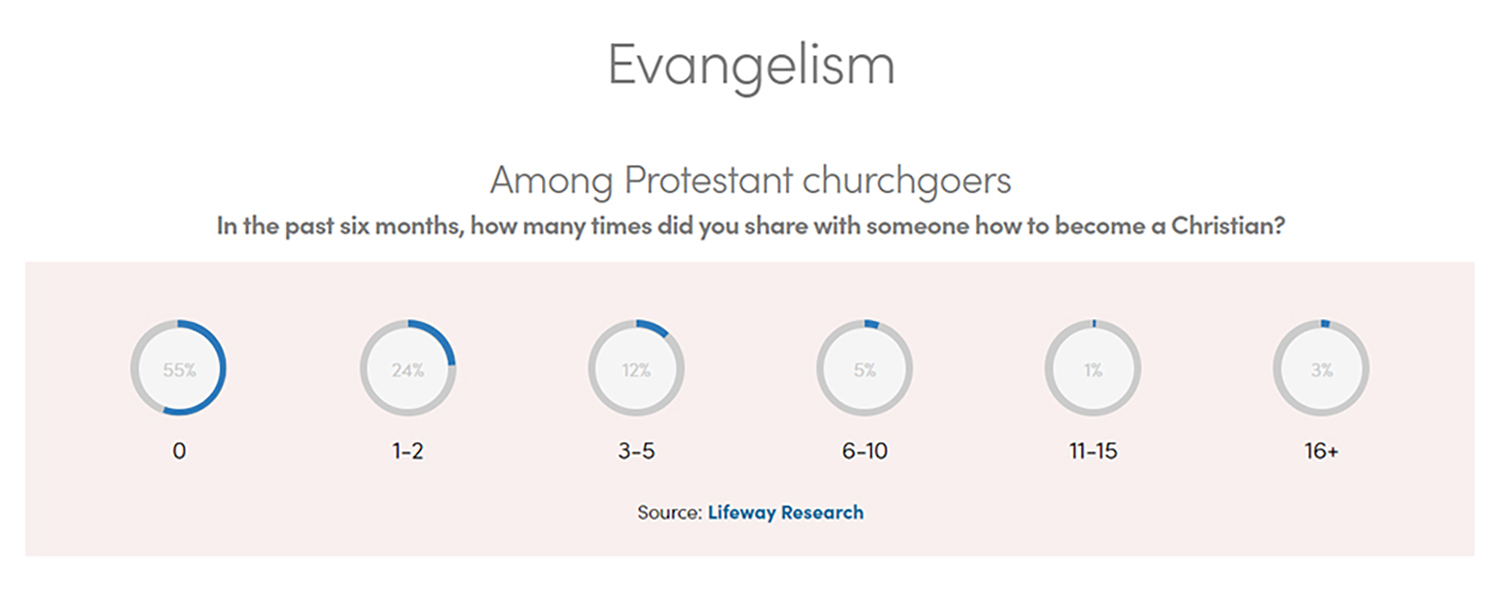Click the "16+" category label
Screen dimensions: 1500x601
click(1321, 451)
